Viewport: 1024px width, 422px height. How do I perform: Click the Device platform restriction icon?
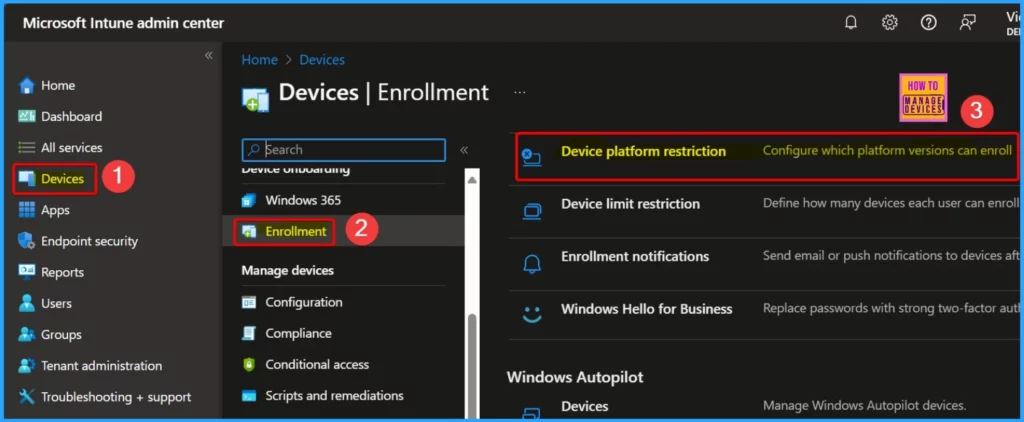[x=531, y=157]
